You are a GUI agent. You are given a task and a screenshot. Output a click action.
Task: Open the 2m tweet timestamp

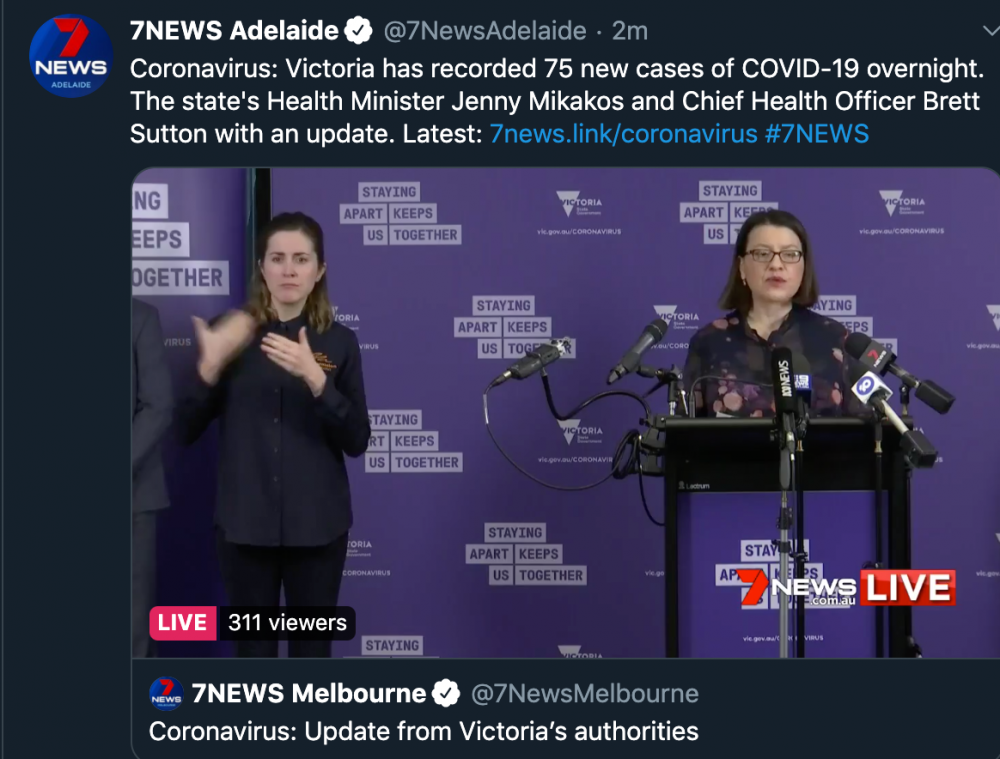coord(629,31)
